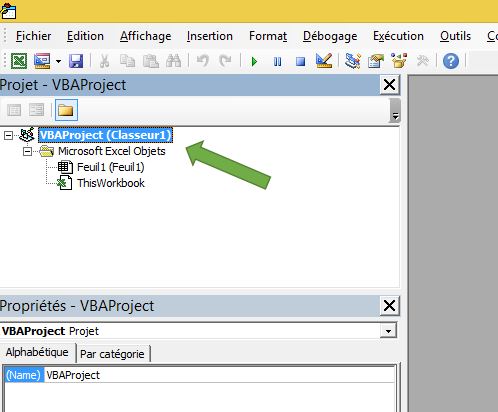Open Properties Window toolbar icon
The image size is (498, 412).
[x=376, y=61]
